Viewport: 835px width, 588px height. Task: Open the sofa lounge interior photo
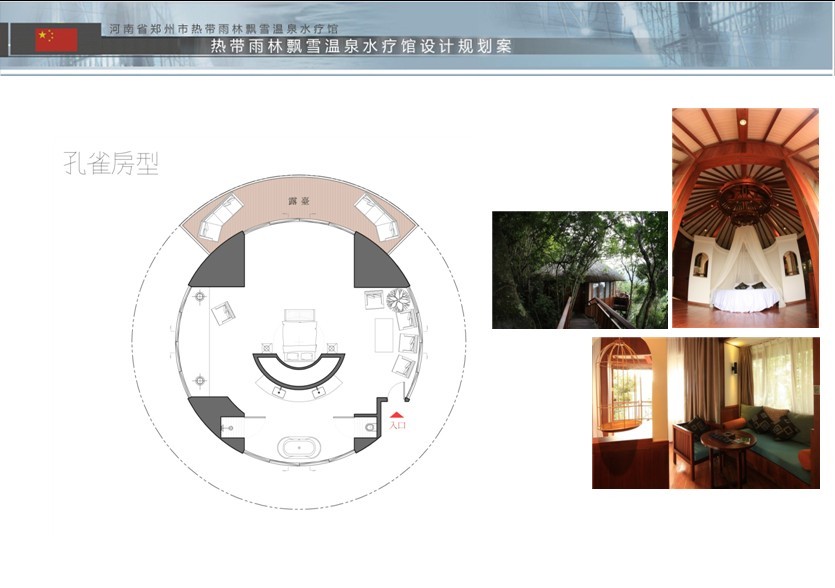coord(705,412)
